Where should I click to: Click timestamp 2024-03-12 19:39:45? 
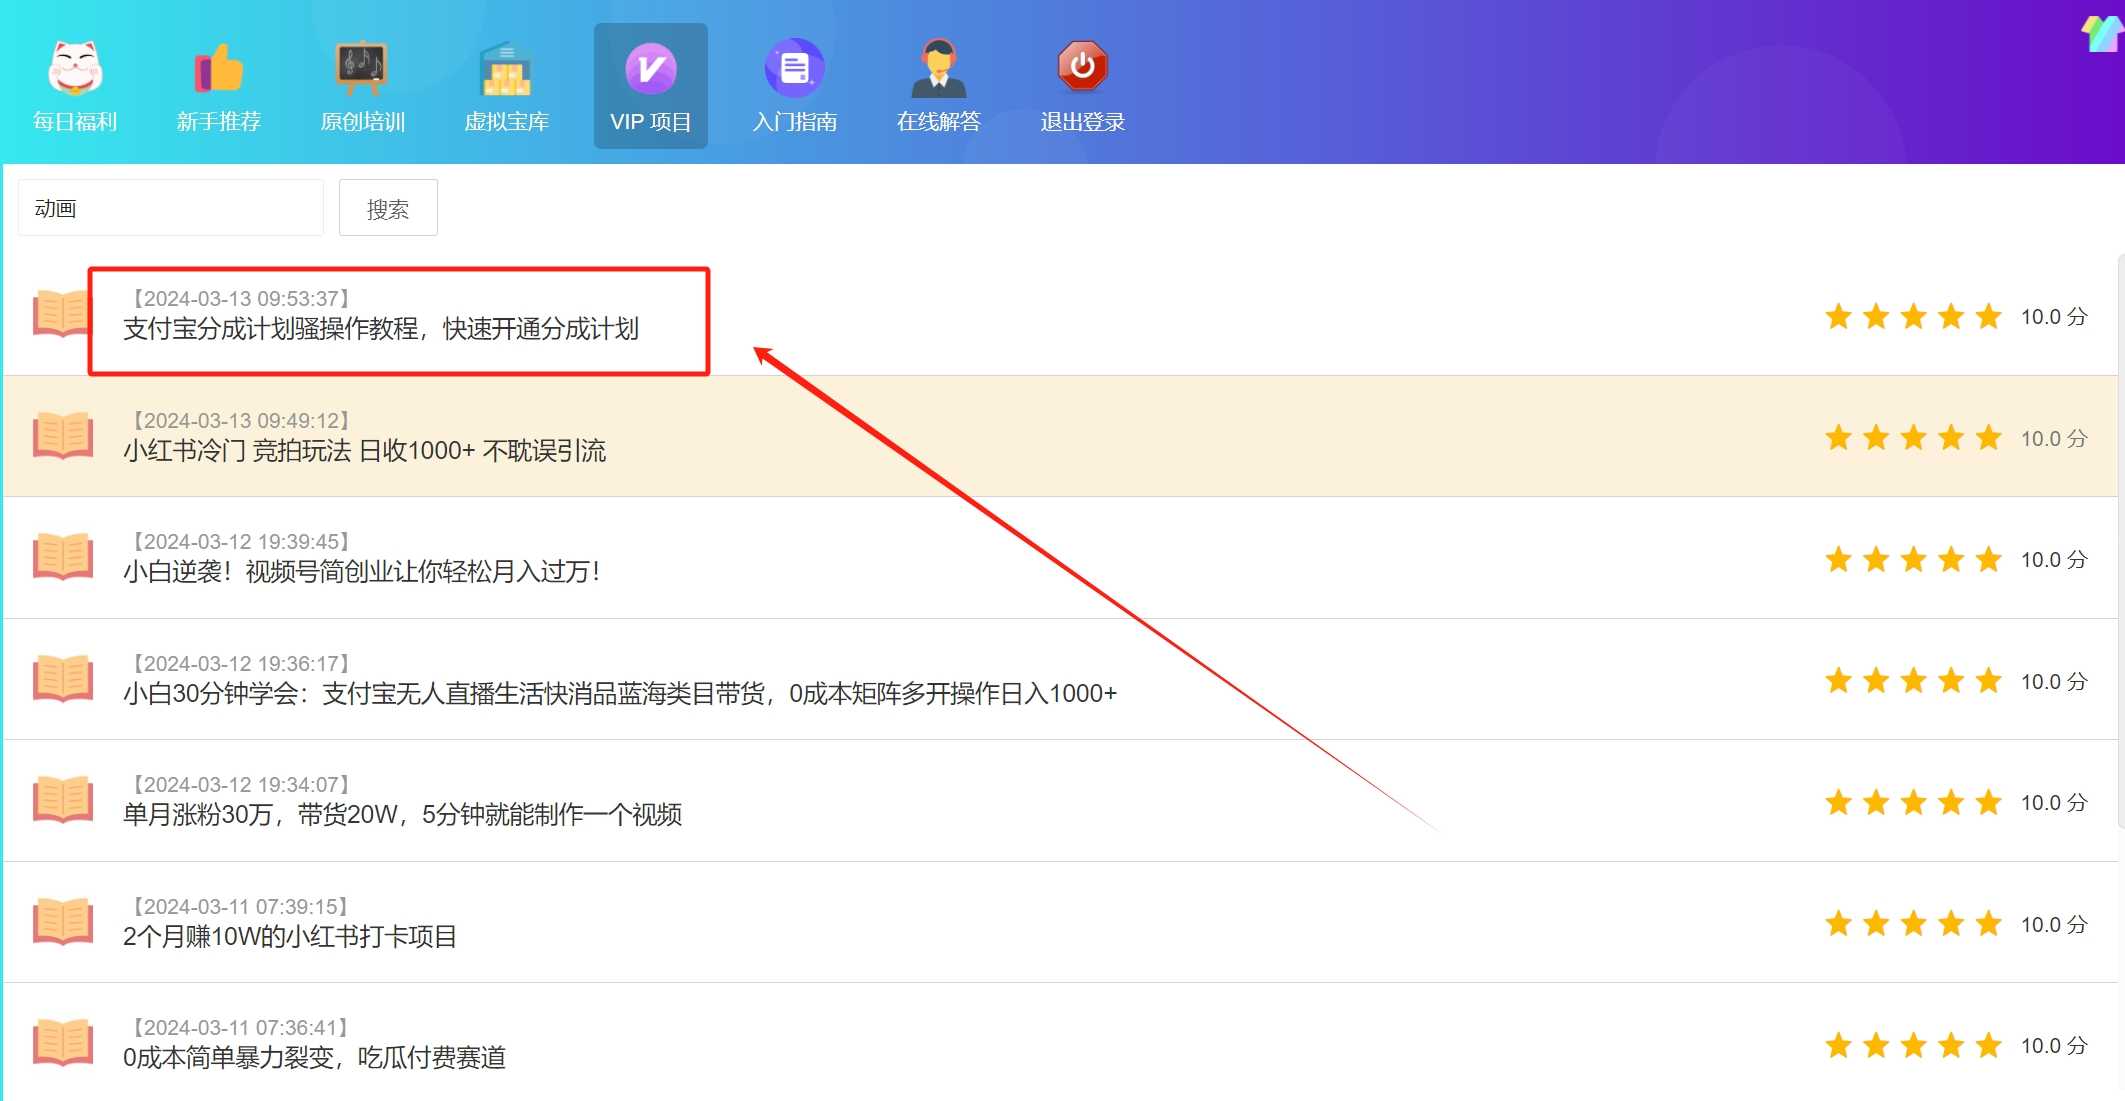241,542
